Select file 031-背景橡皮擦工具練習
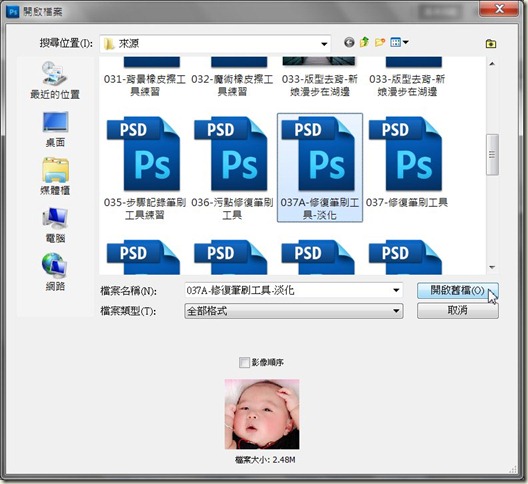The width and height of the screenshot is (528, 484). (x=144, y=77)
